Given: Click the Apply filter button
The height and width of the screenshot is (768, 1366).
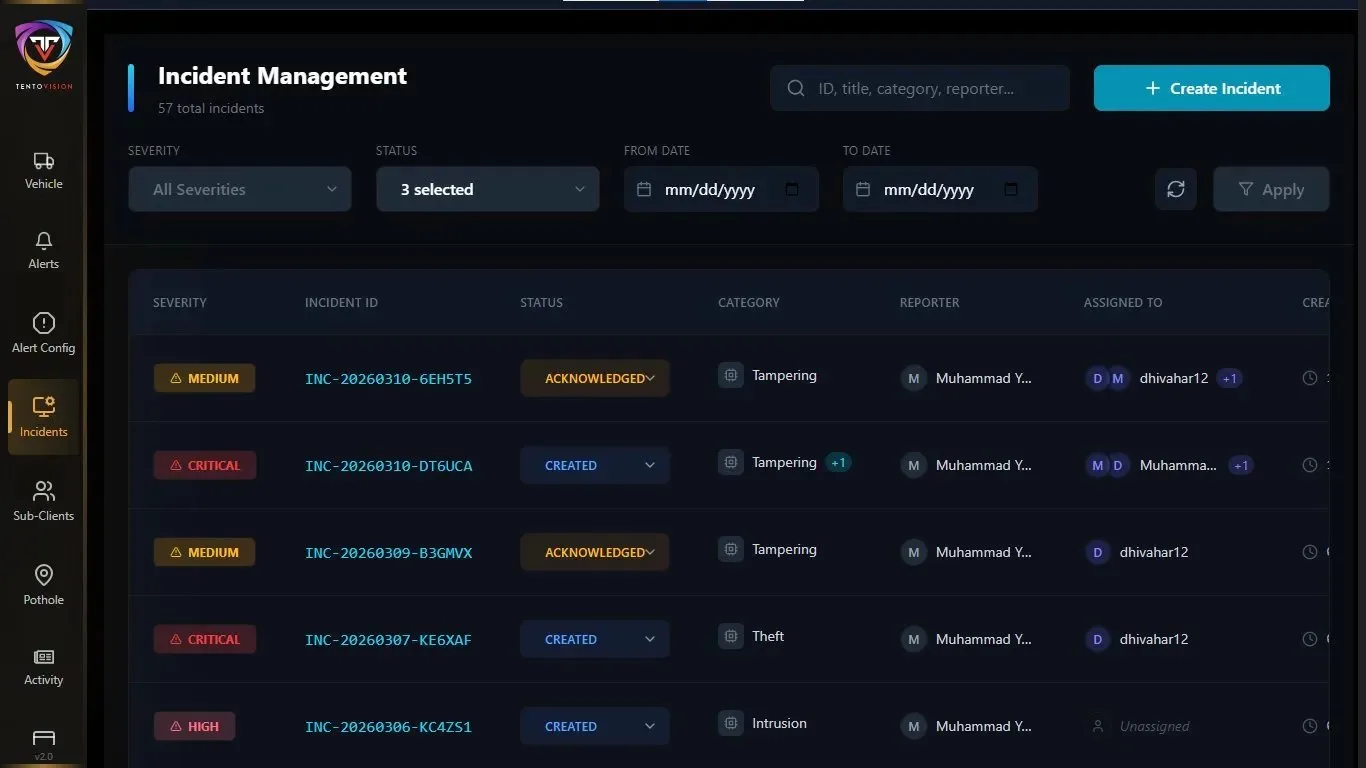Looking at the screenshot, I should pos(1271,189).
